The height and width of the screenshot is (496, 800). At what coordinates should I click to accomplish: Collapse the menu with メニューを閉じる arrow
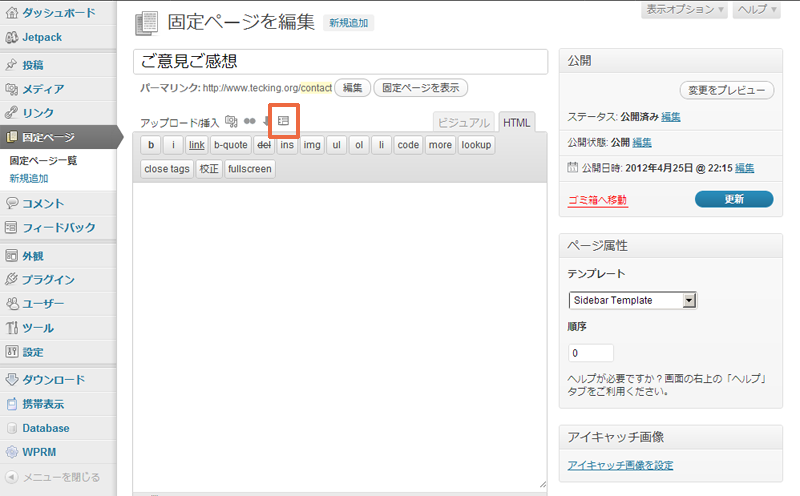(11, 477)
